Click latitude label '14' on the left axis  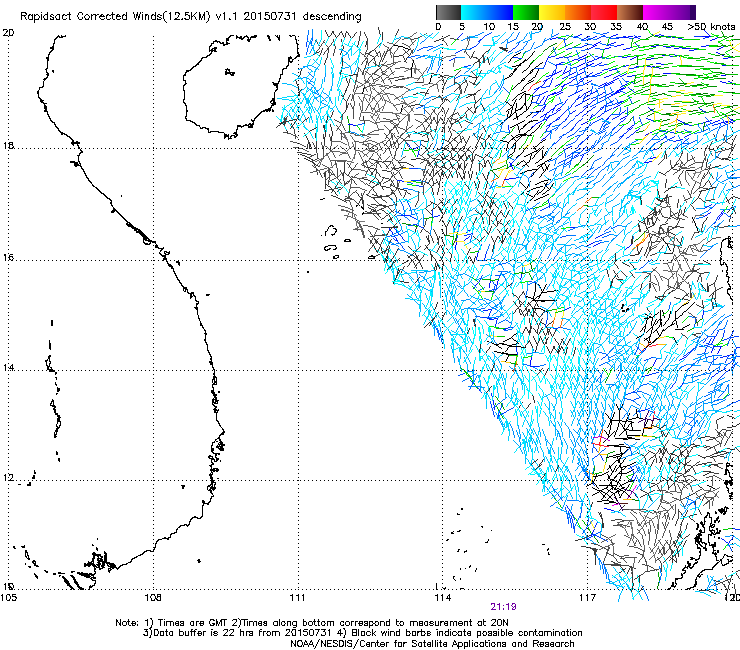click(8, 367)
